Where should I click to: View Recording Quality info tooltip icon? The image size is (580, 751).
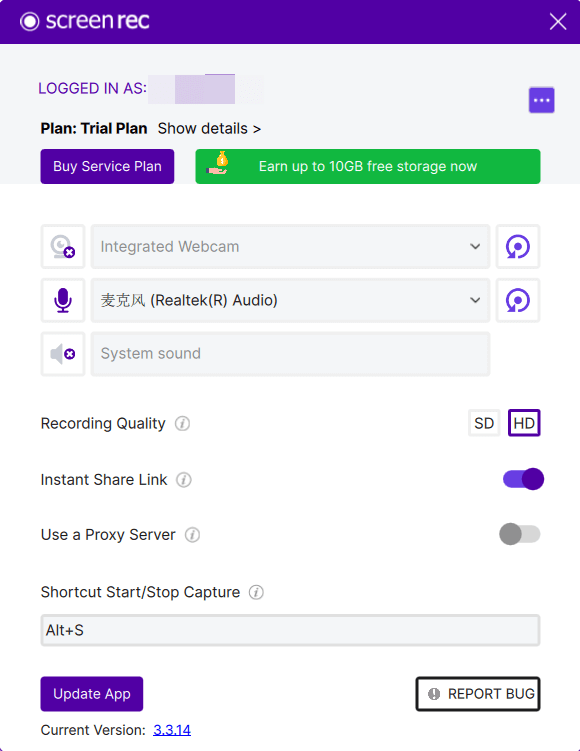pos(182,423)
